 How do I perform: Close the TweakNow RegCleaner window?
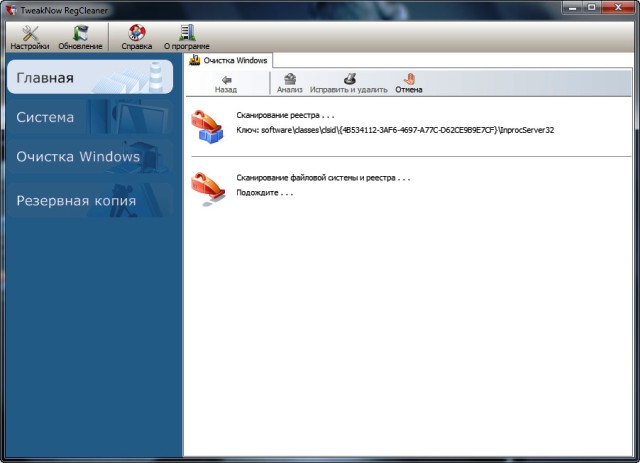point(618,7)
